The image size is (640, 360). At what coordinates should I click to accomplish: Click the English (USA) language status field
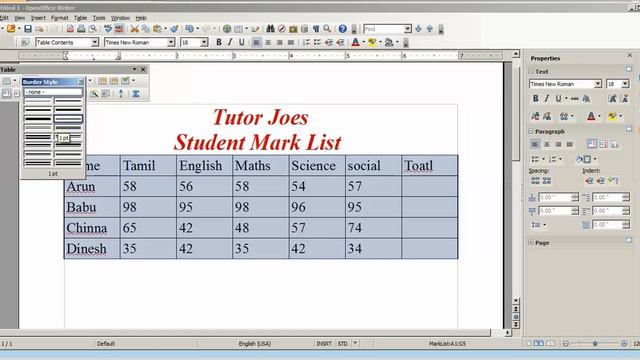pos(255,344)
